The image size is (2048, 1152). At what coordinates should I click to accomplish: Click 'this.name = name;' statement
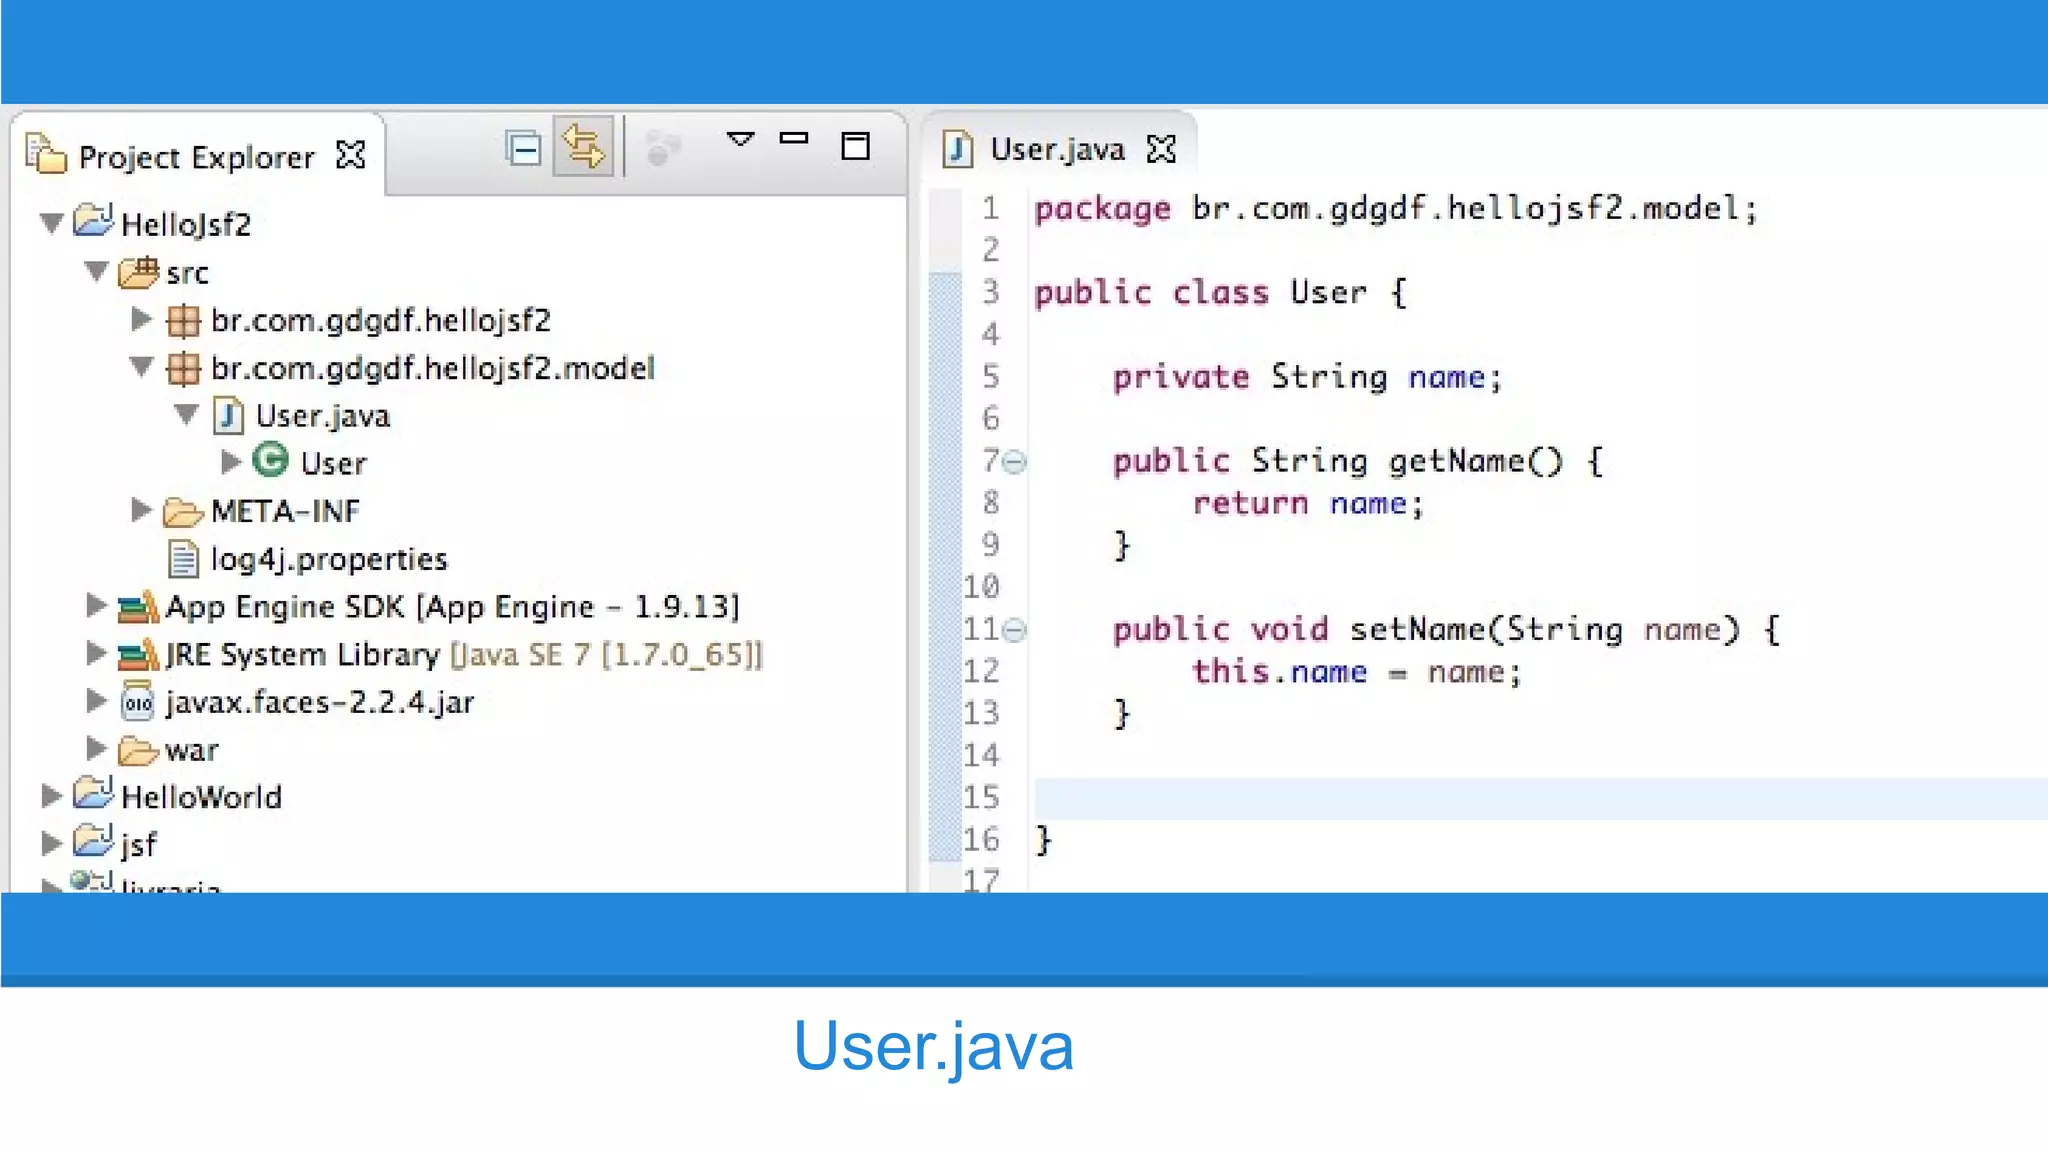point(1356,672)
